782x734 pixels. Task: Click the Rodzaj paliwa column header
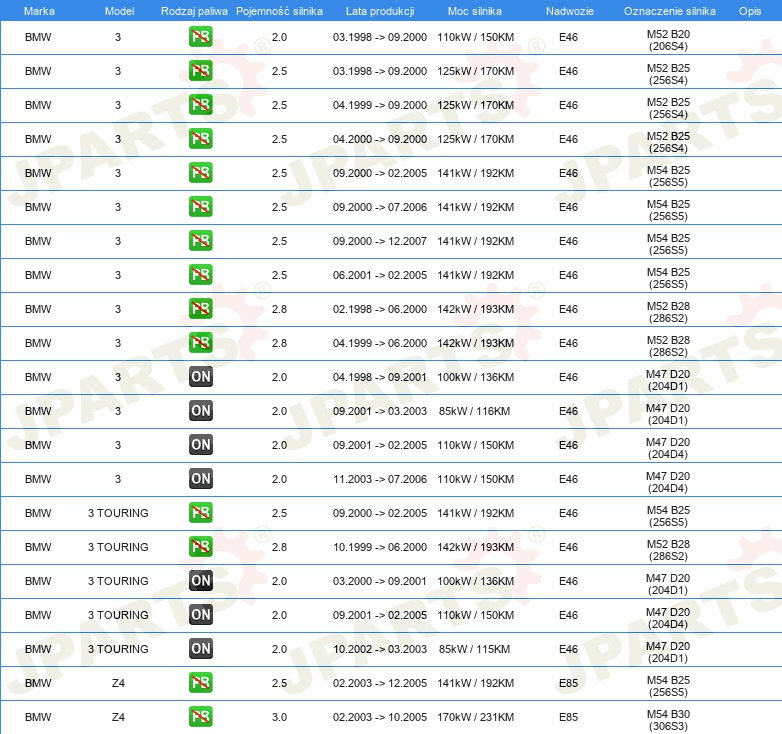click(x=194, y=11)
